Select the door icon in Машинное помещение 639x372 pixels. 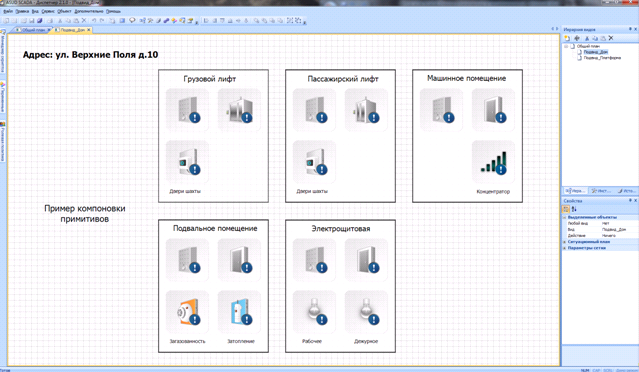coord(494,110)
